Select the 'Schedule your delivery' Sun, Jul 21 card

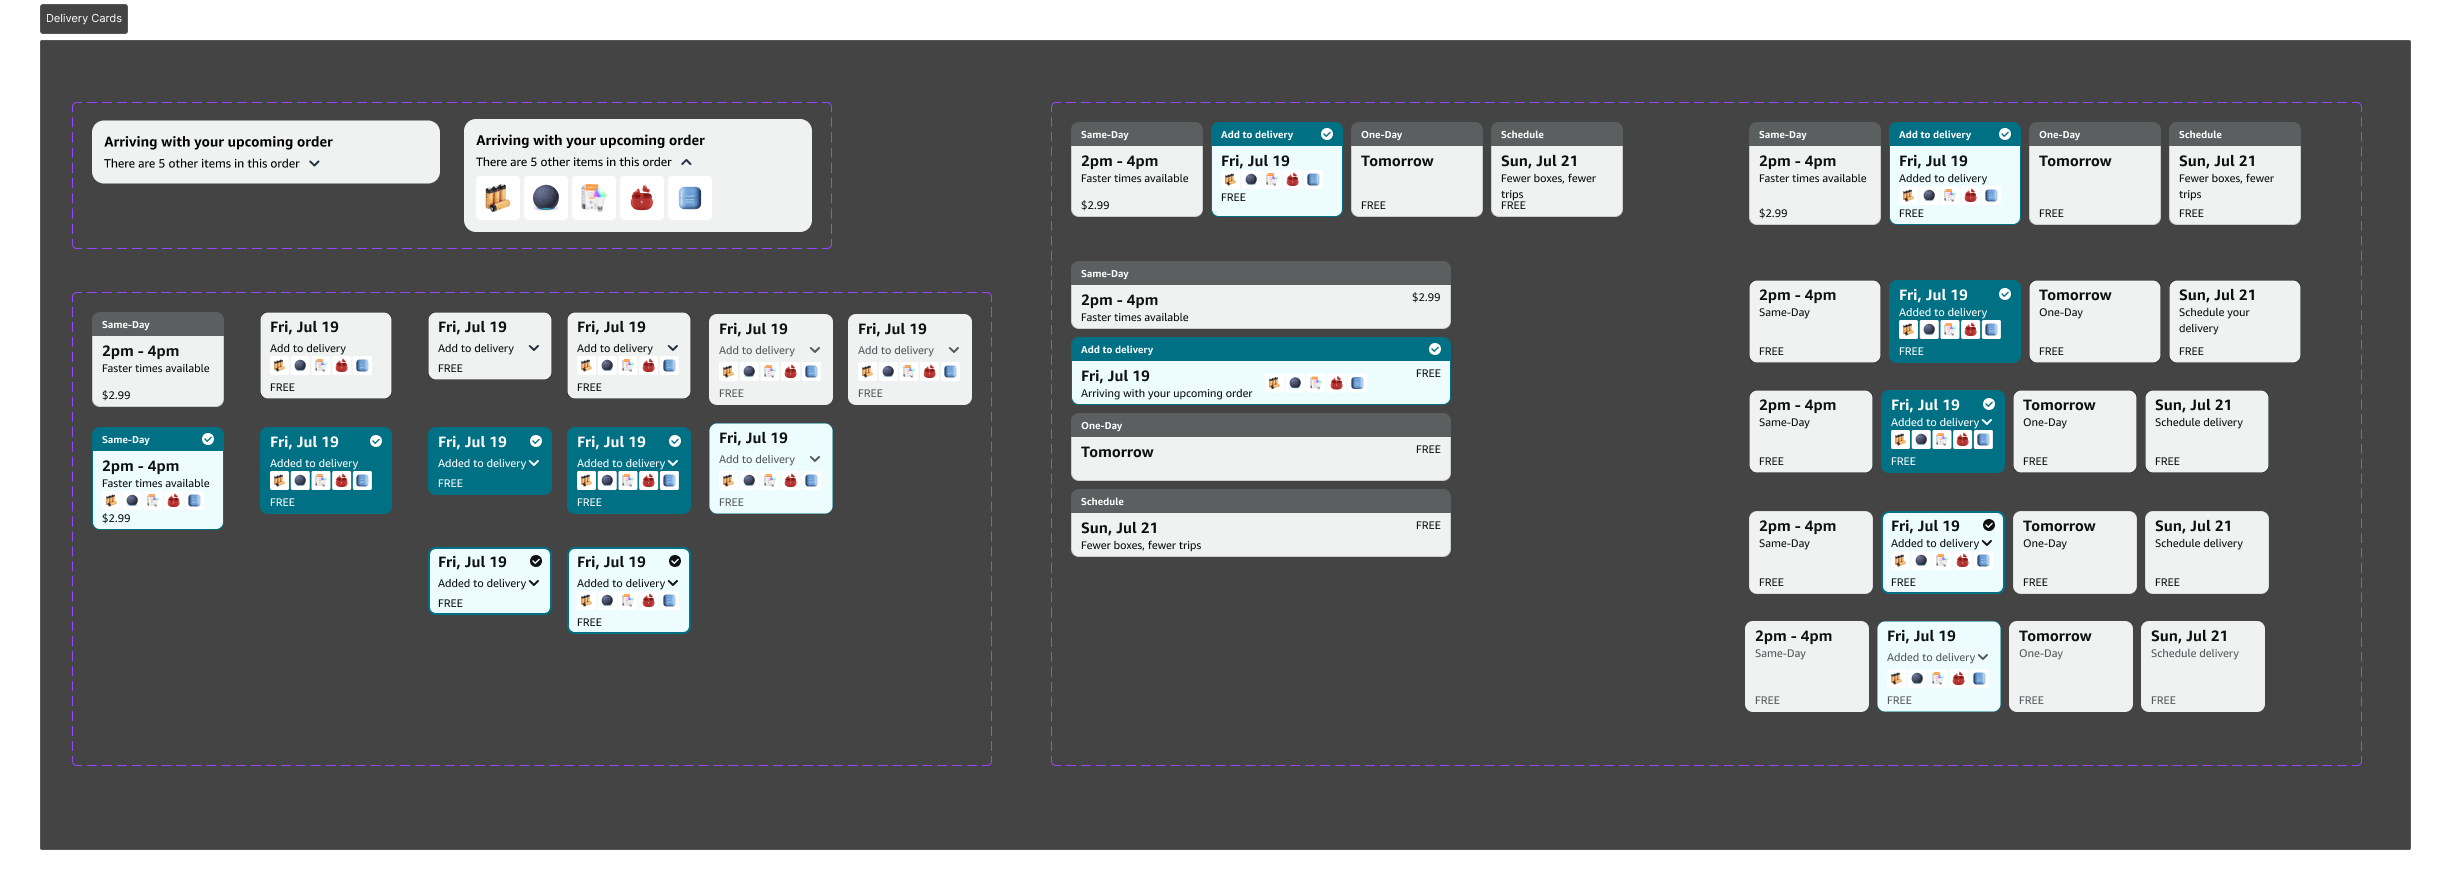2234,321
